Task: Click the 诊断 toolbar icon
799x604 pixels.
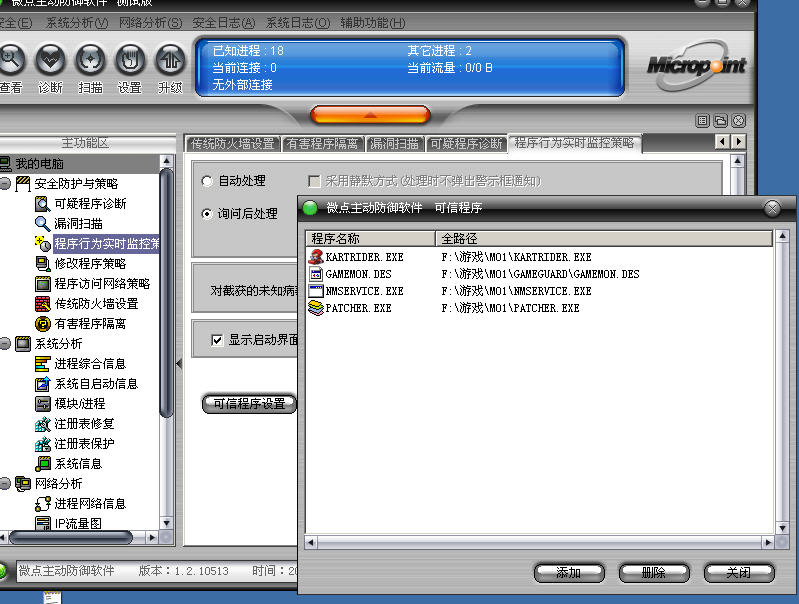Action: [50, 60]
